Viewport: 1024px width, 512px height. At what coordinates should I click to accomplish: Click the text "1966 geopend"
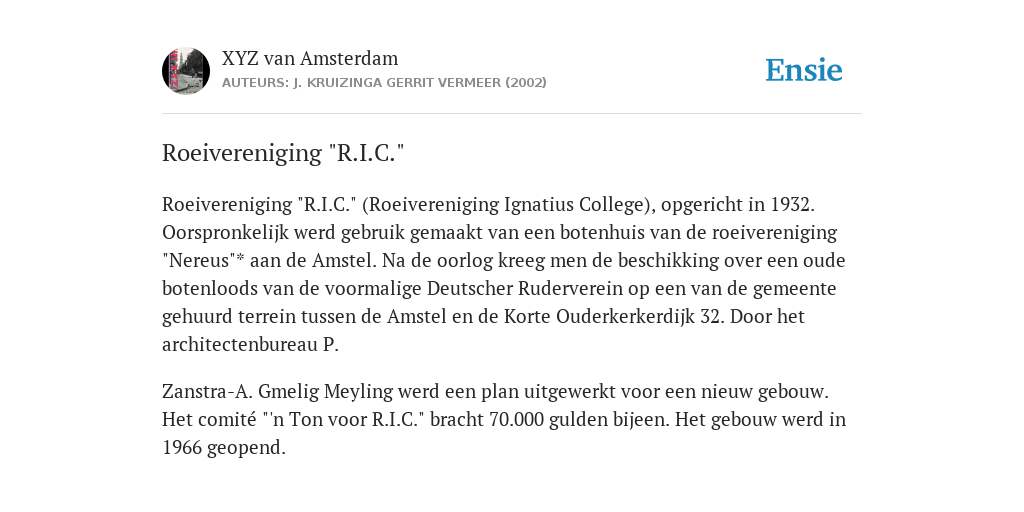[x=221, y=448]
